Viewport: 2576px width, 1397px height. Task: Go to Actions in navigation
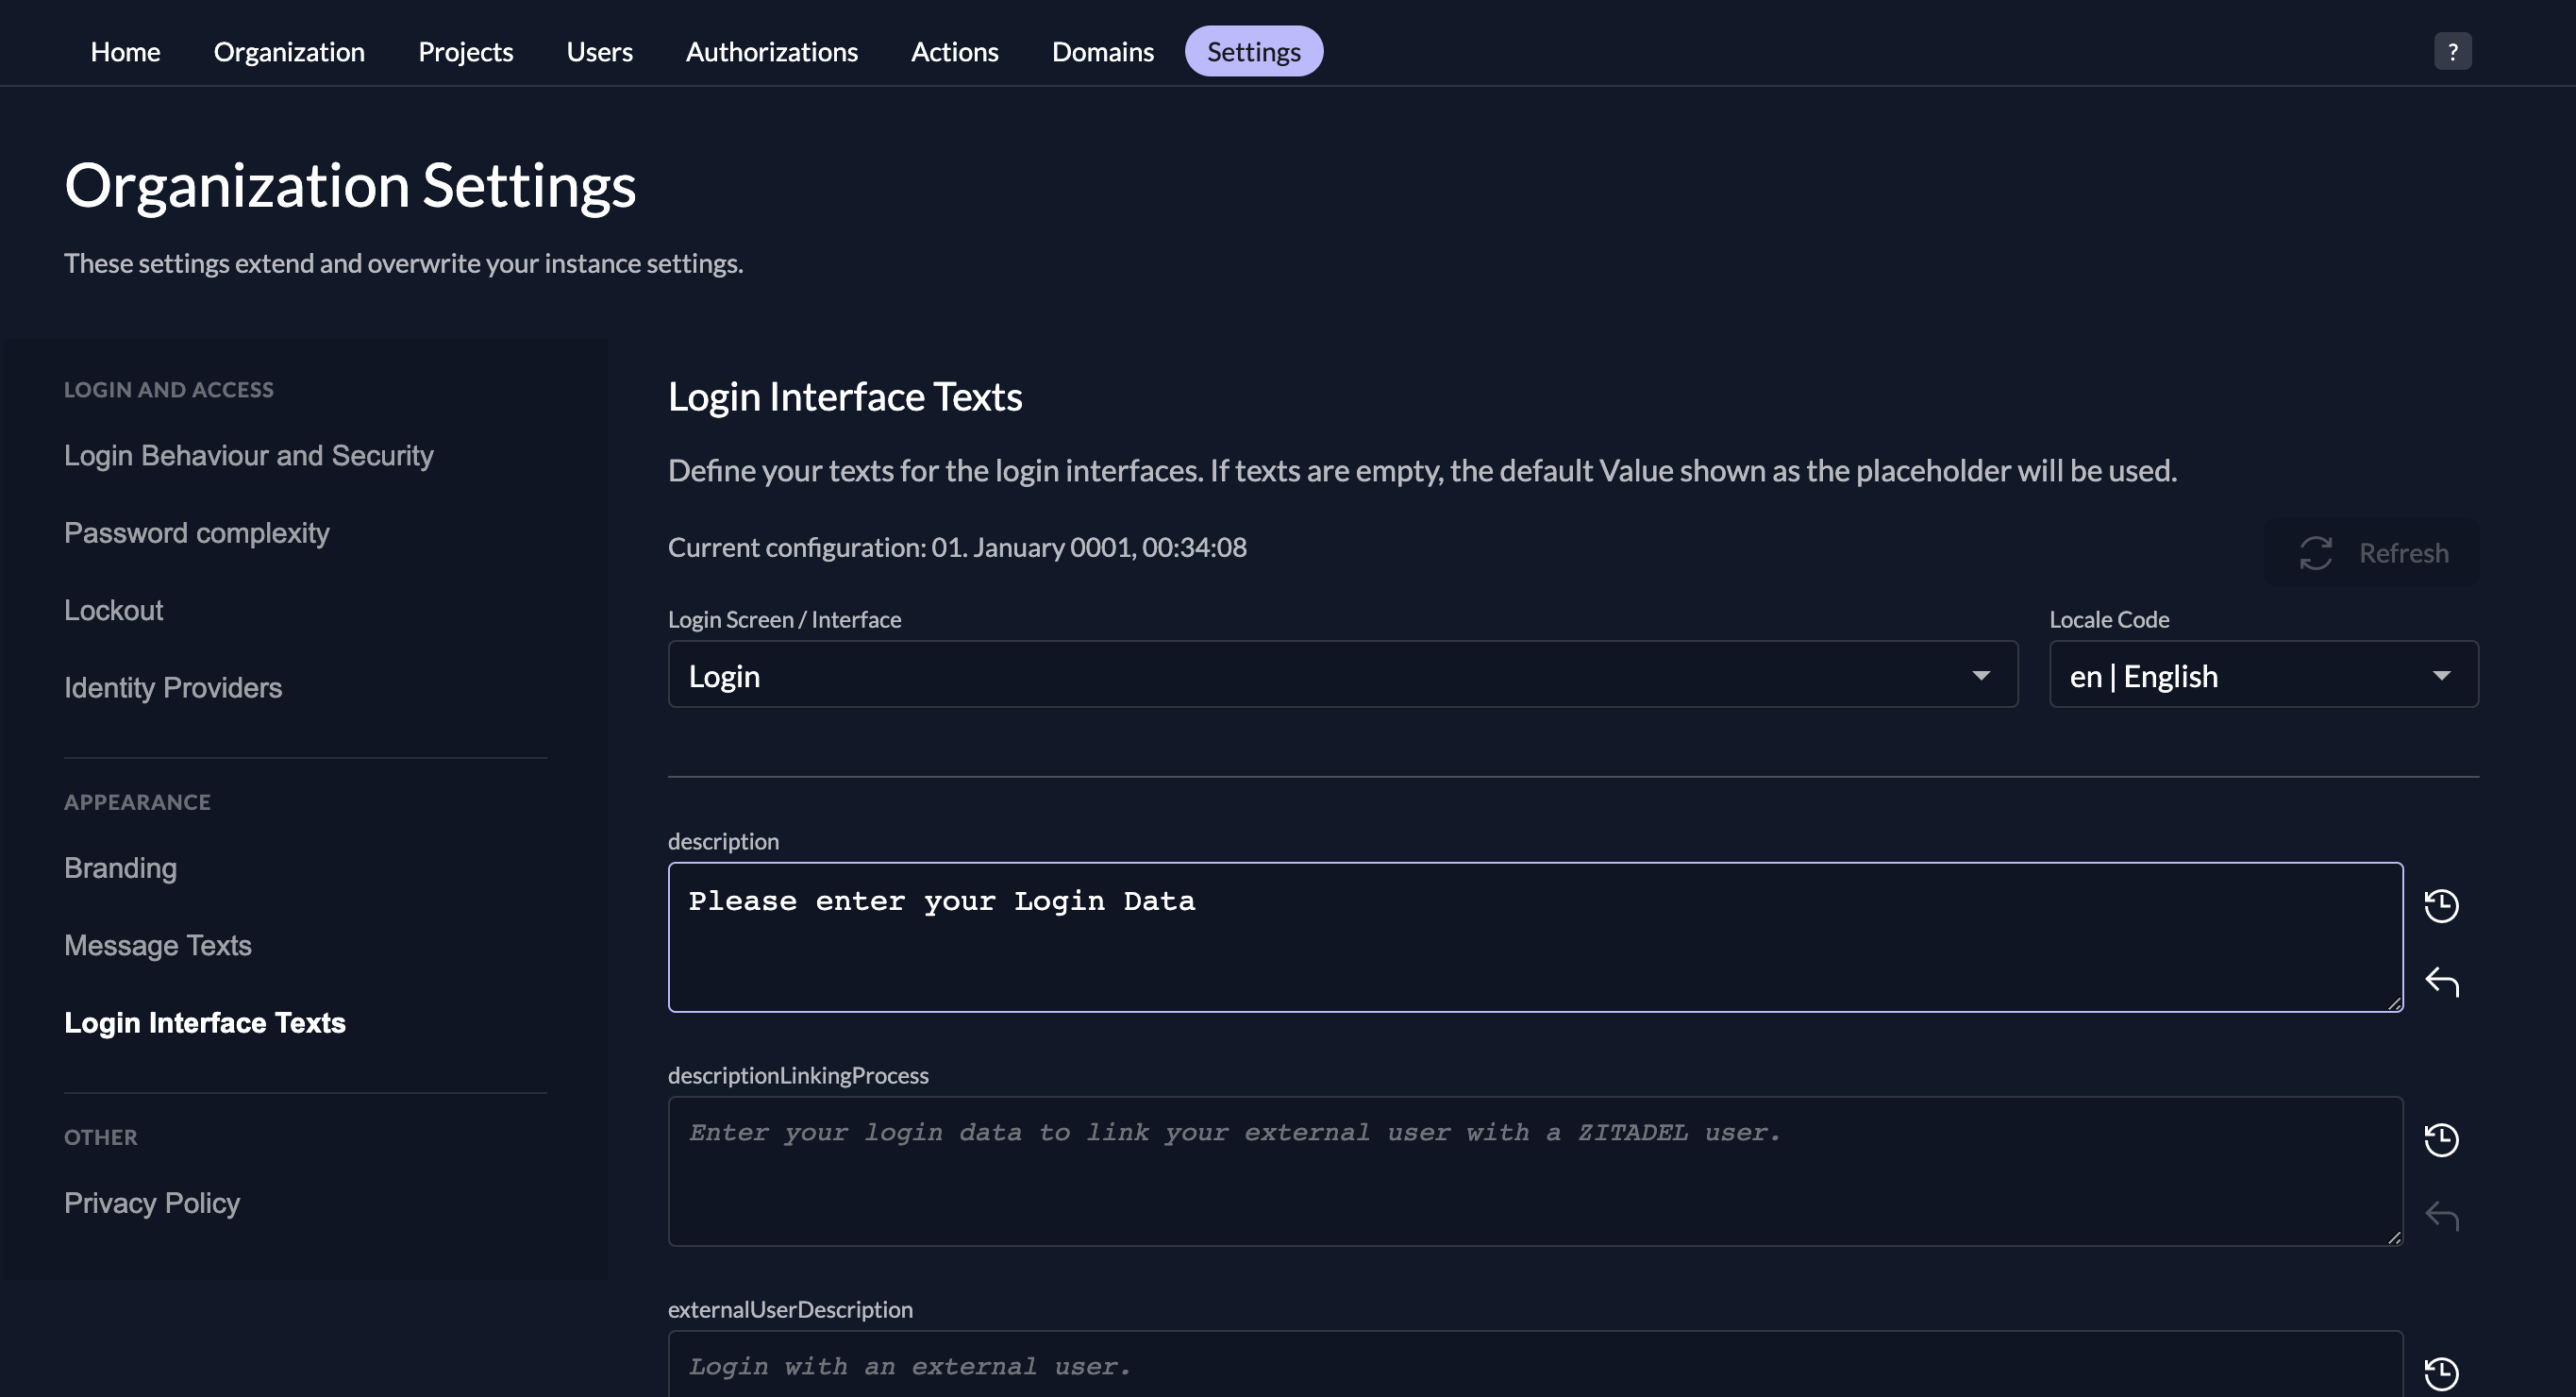pyautogui.click(x=954, y=51)
